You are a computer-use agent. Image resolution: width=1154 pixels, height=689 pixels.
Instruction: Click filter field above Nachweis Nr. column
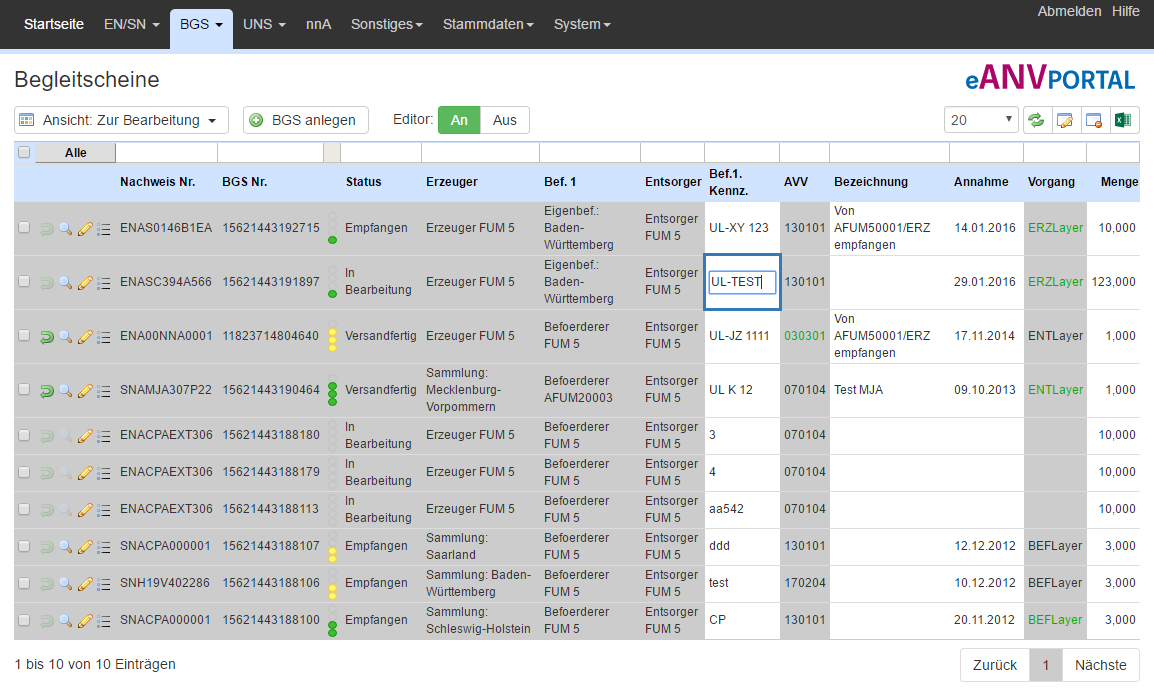tap(166, 152)
